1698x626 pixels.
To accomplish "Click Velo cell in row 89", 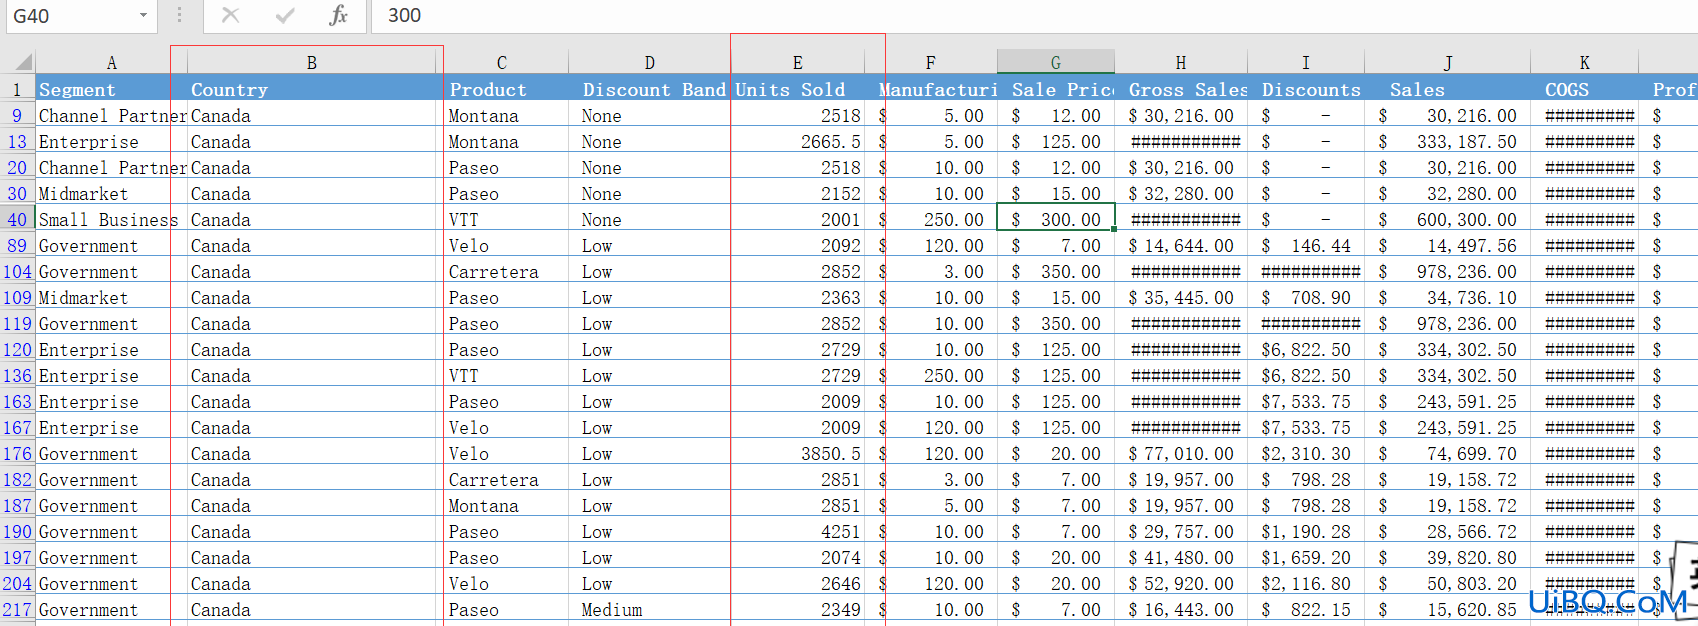I will 506,245.
